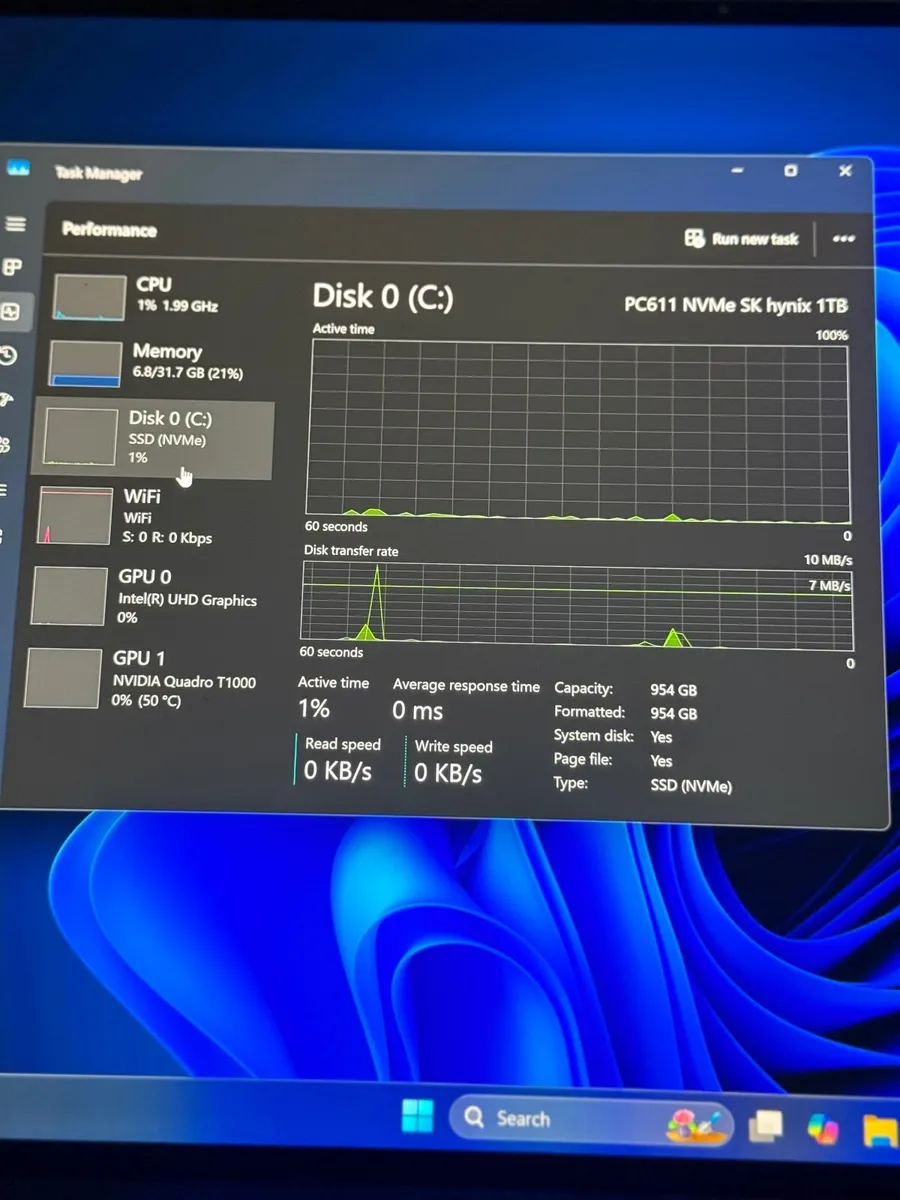This screenshot has width=900, height=1200.
Task: Go to the Processes page icon
Action: coord(13,267)
